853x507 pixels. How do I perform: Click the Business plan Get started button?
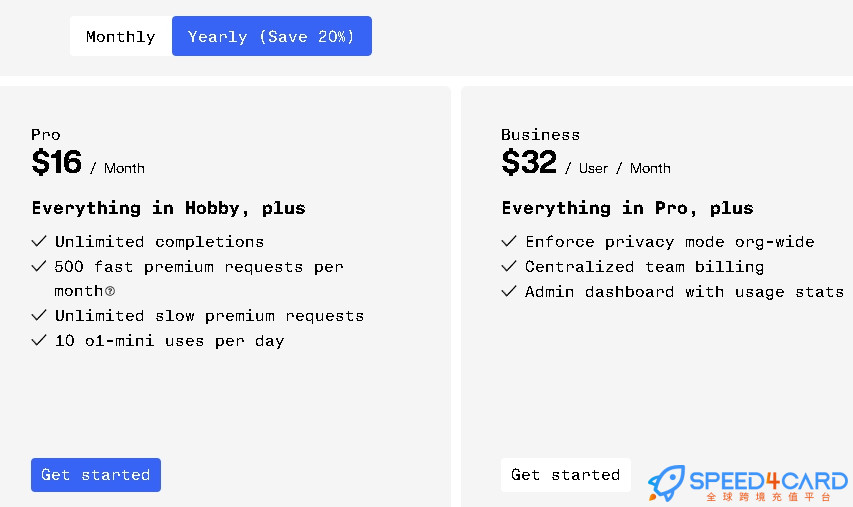[565, 474]
